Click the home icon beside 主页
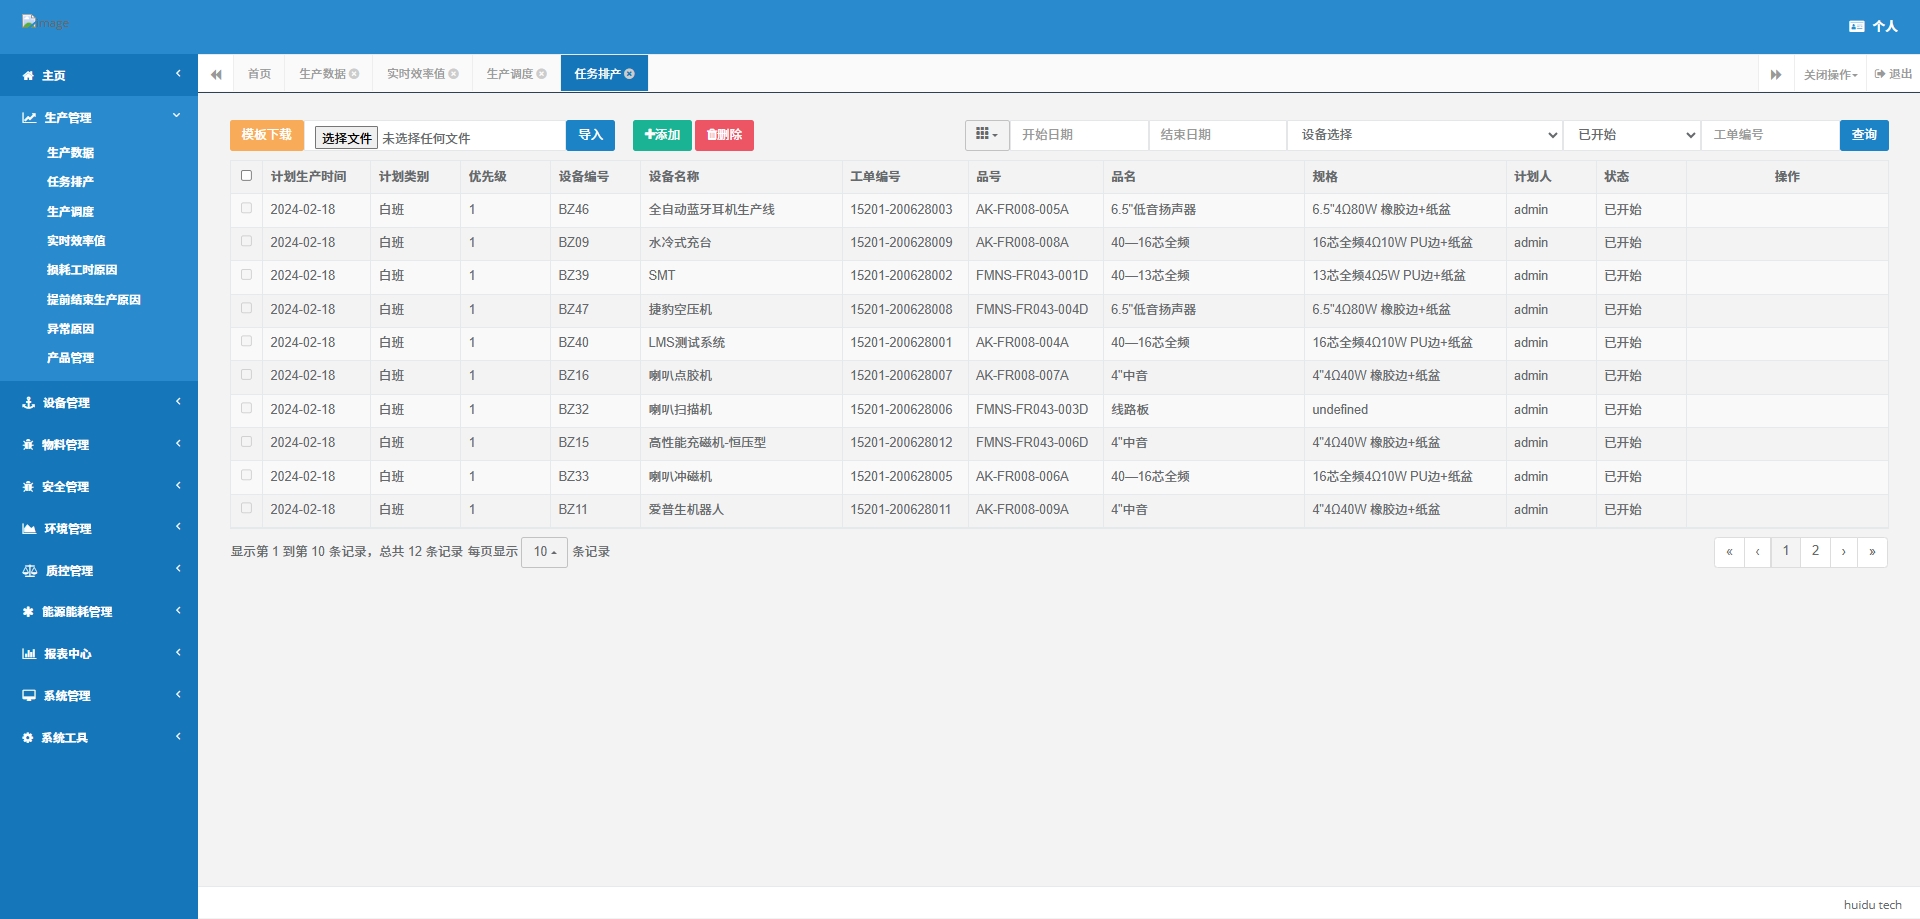Image resolution: width=1920 pixels, height=919 pixels. click(x=28, y=76)
